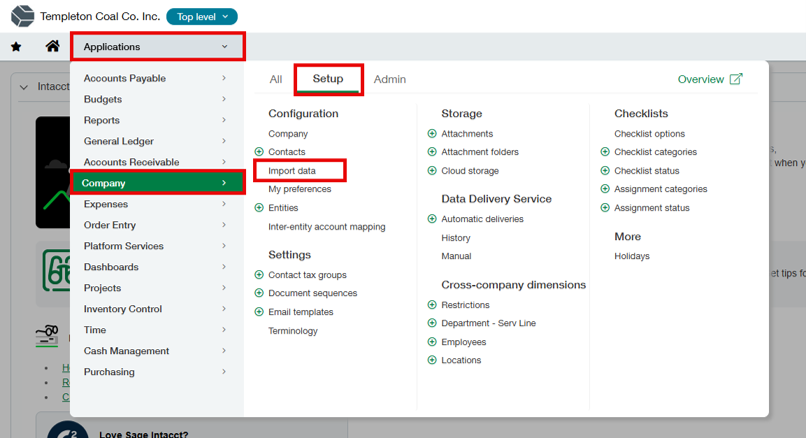The width and height of the screenshot is (806, 438).
Task: Open the Time menu item
Action: coord(157,330)
